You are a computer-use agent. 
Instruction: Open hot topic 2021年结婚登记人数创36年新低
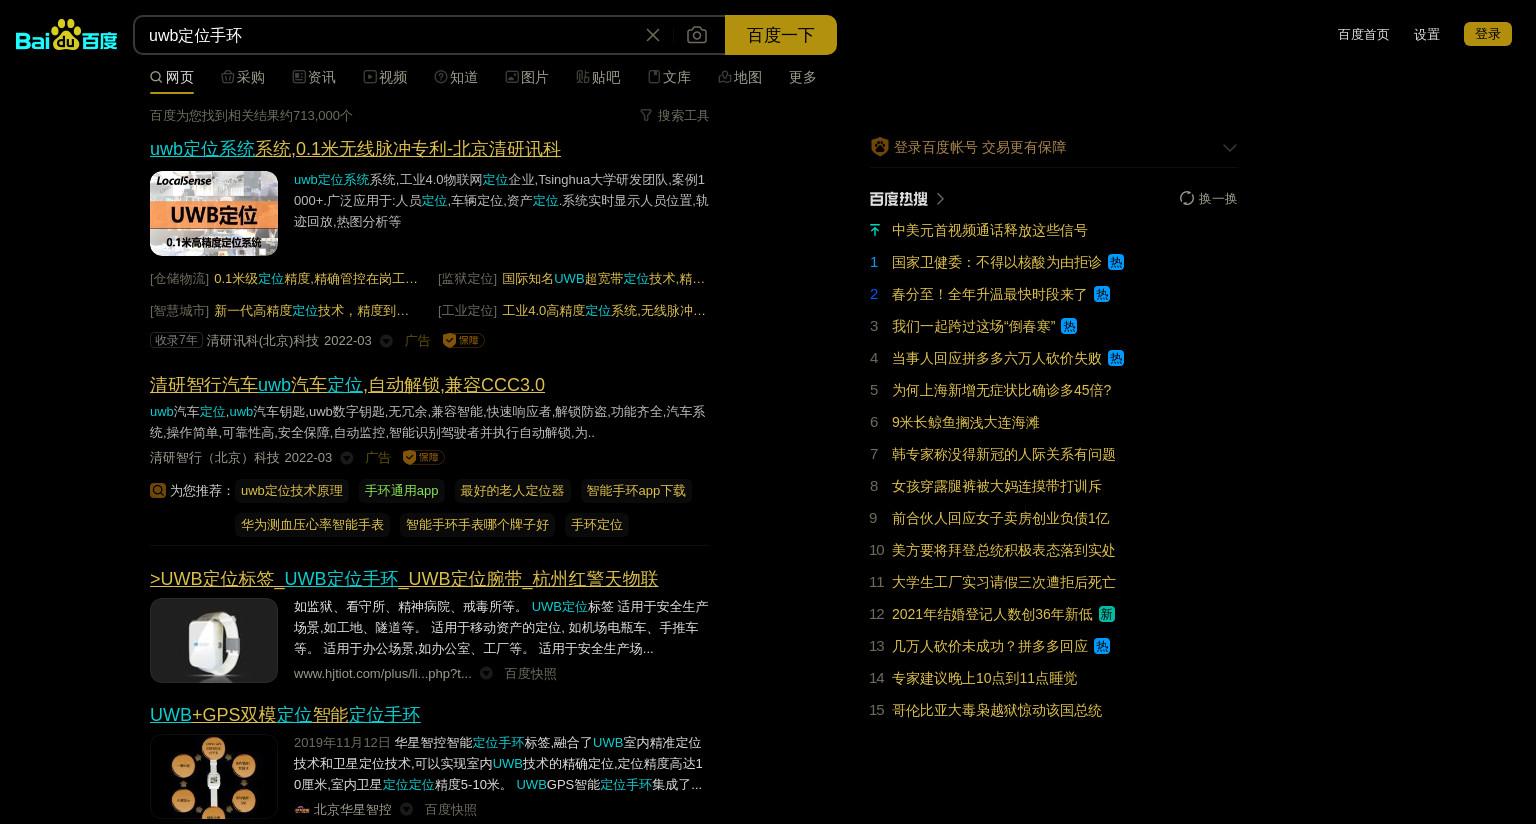coord(992,615)
